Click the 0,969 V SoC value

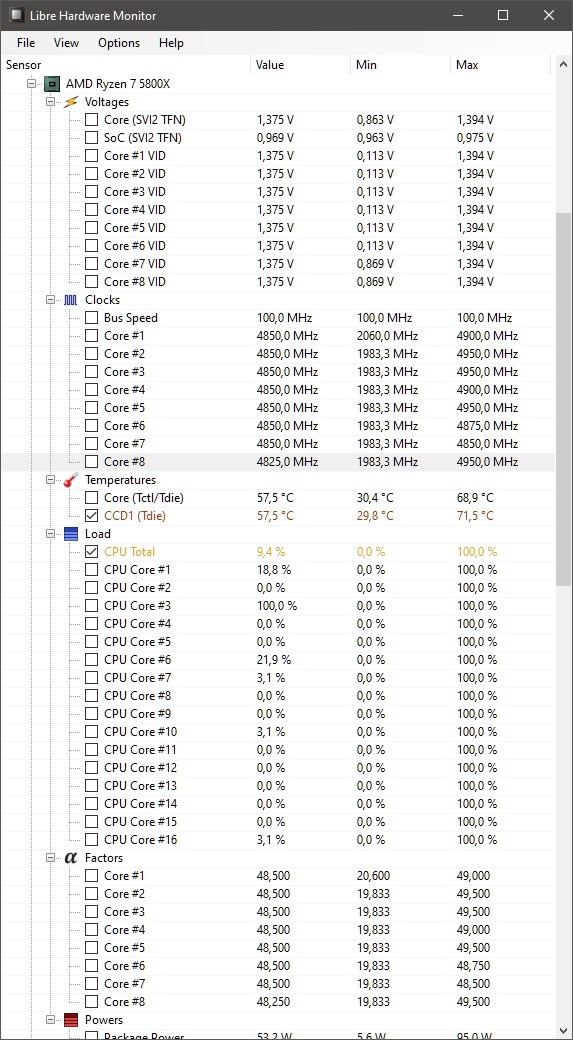click(275, 138)
